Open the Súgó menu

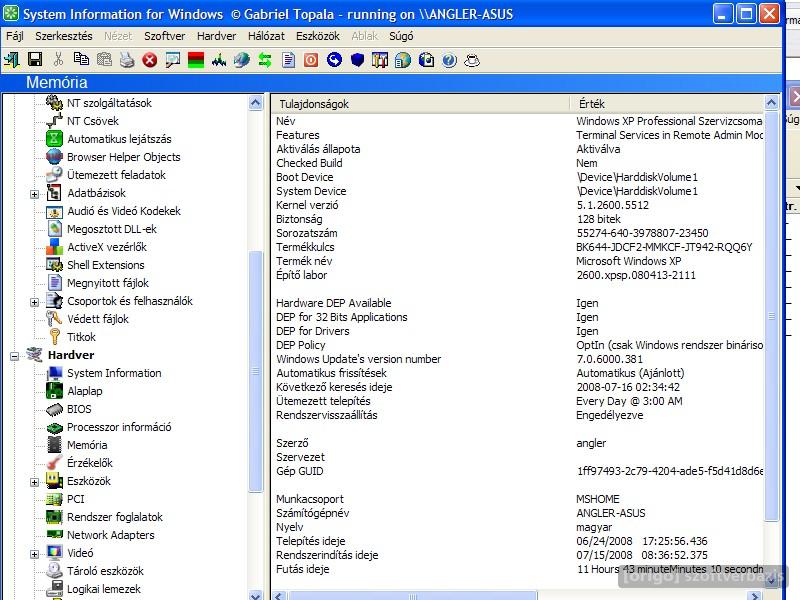(401, 36)
